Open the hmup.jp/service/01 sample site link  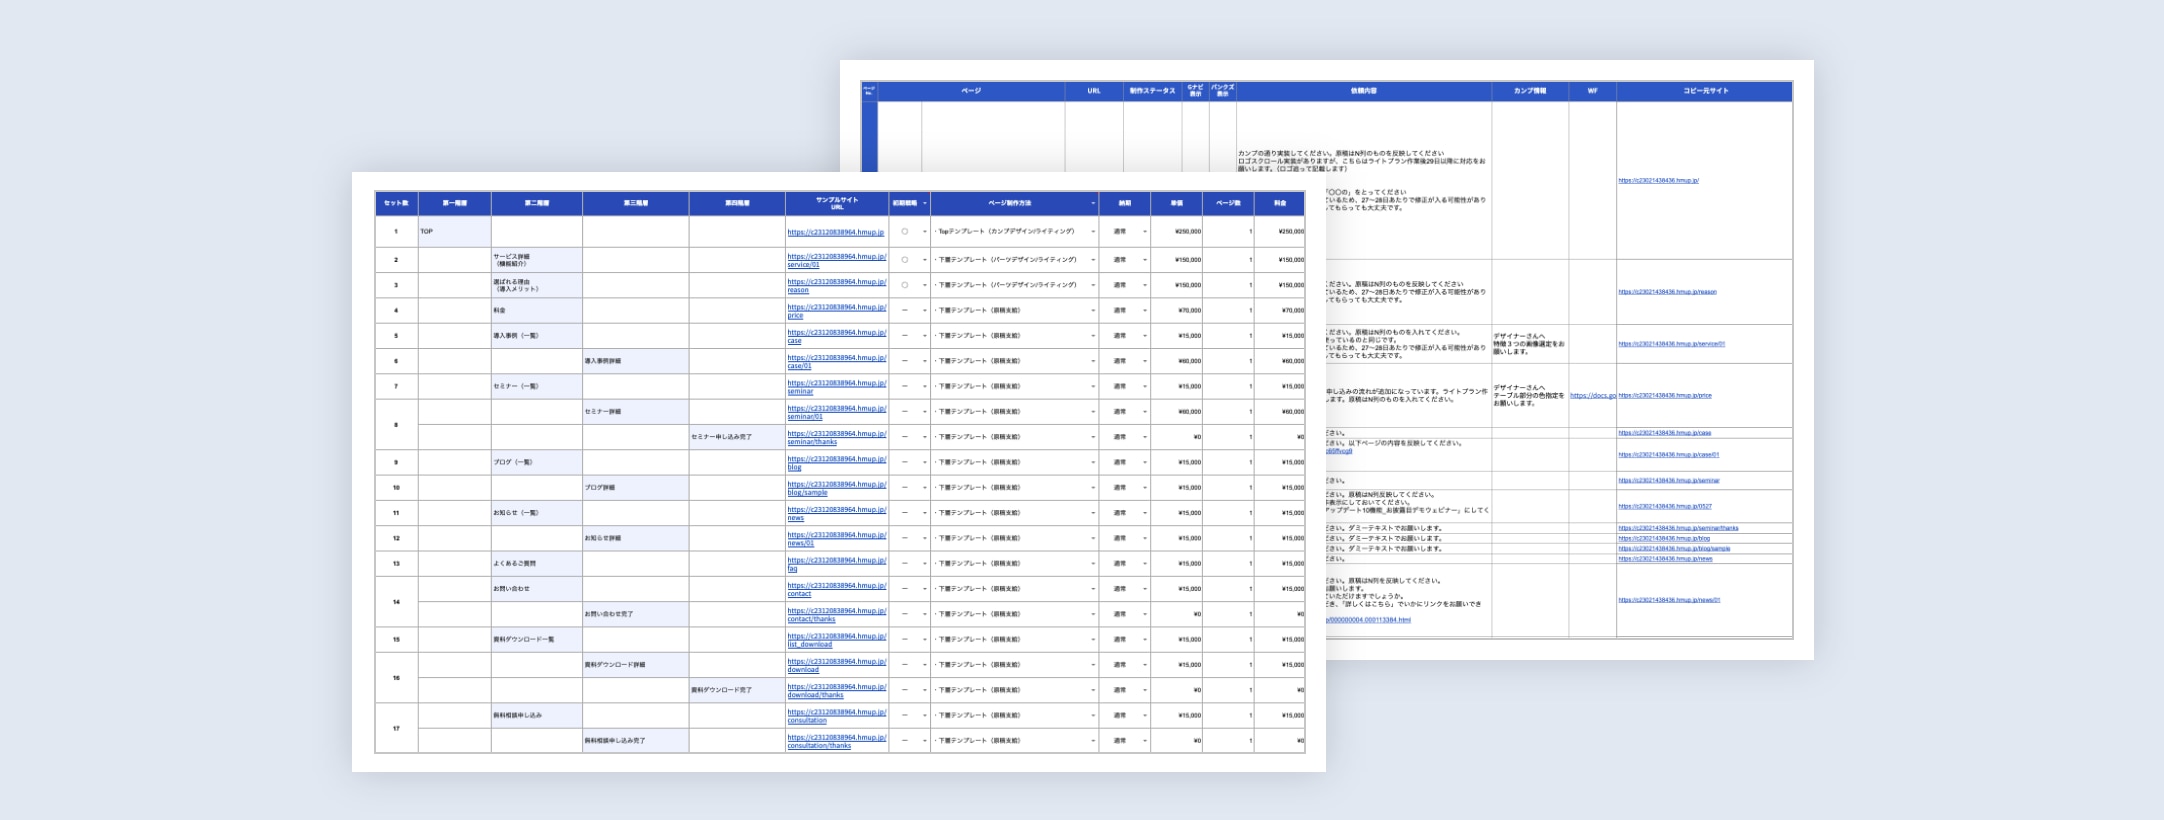(x=836, y=260)
